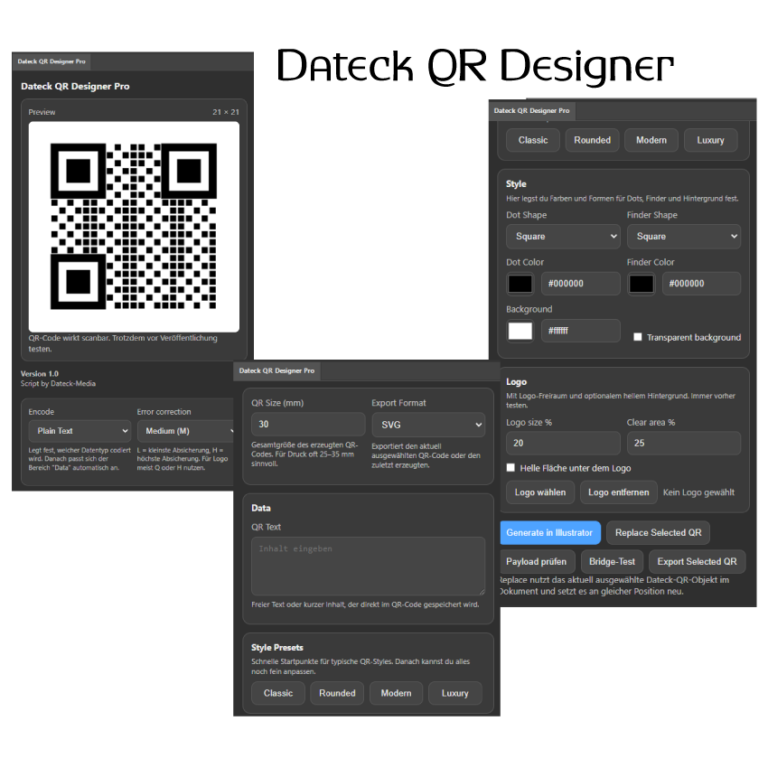Viewport: 768px width, 768px height.
Task: Click the QR Size (mm) field showing 30
Action: [x=308, y=424]
